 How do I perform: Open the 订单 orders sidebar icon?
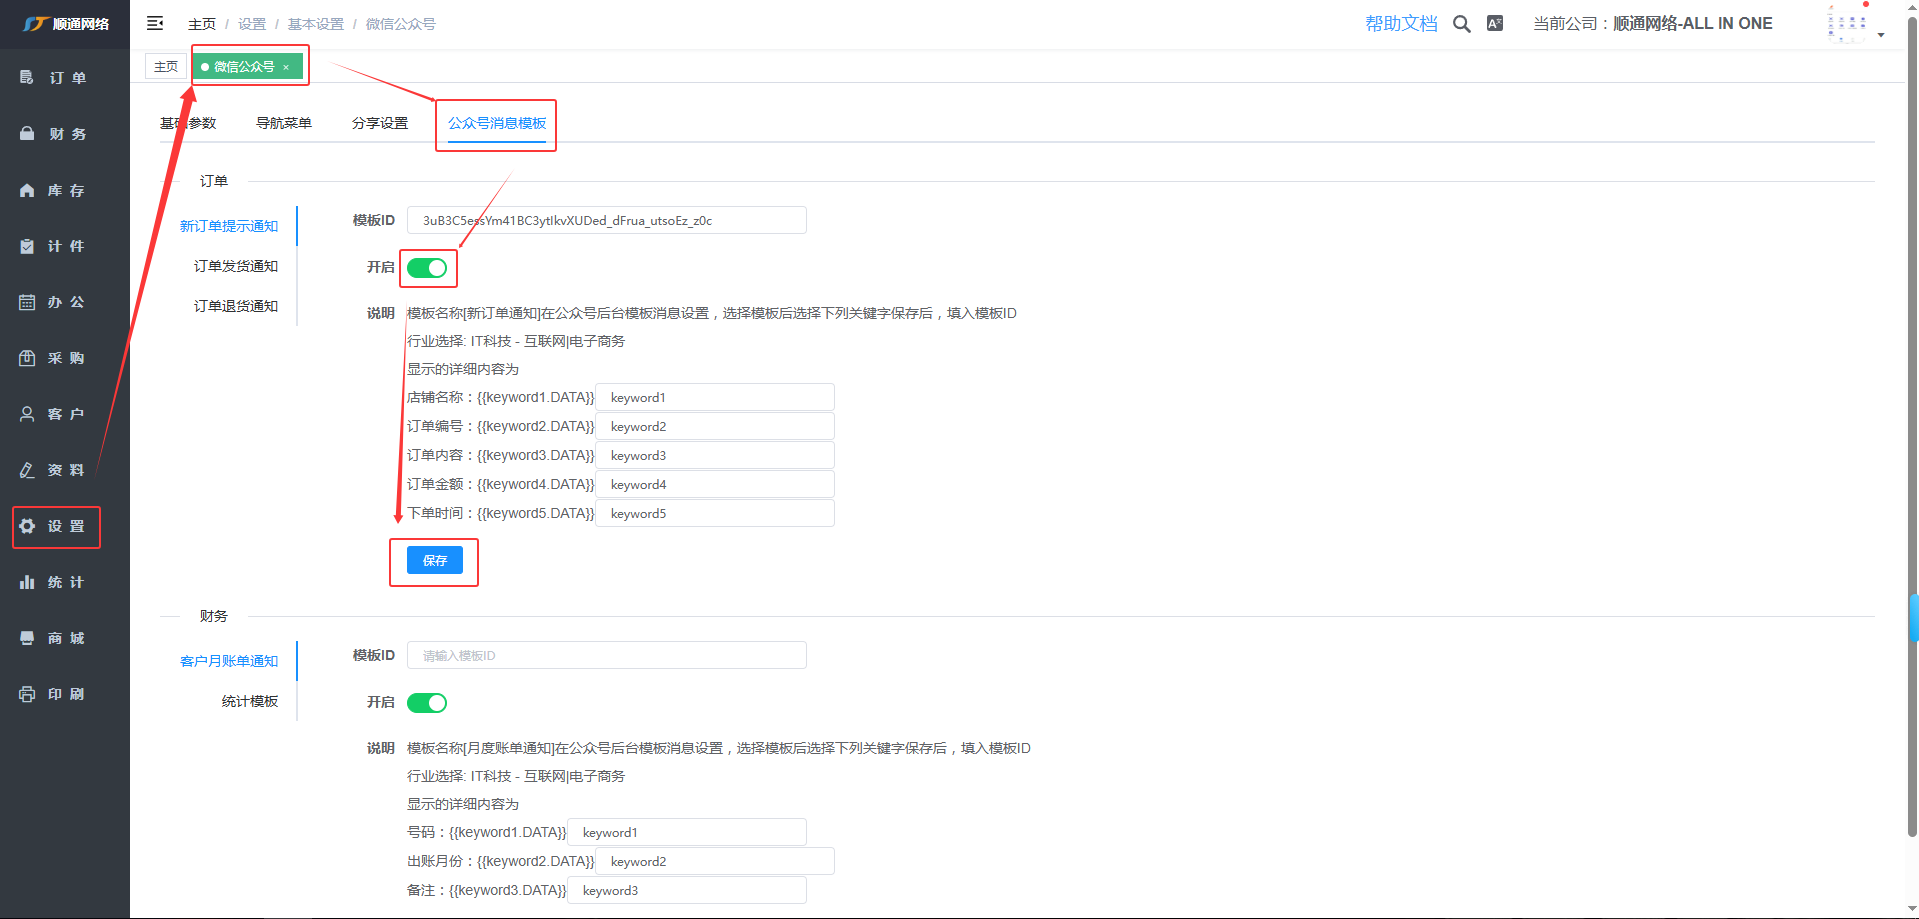pyautogui.click(x=27, y=78)
